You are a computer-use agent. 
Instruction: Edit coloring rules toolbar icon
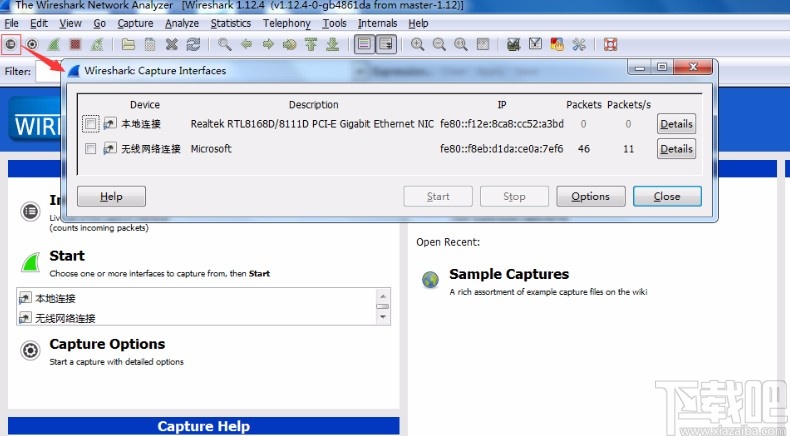[x=557, y=44]
